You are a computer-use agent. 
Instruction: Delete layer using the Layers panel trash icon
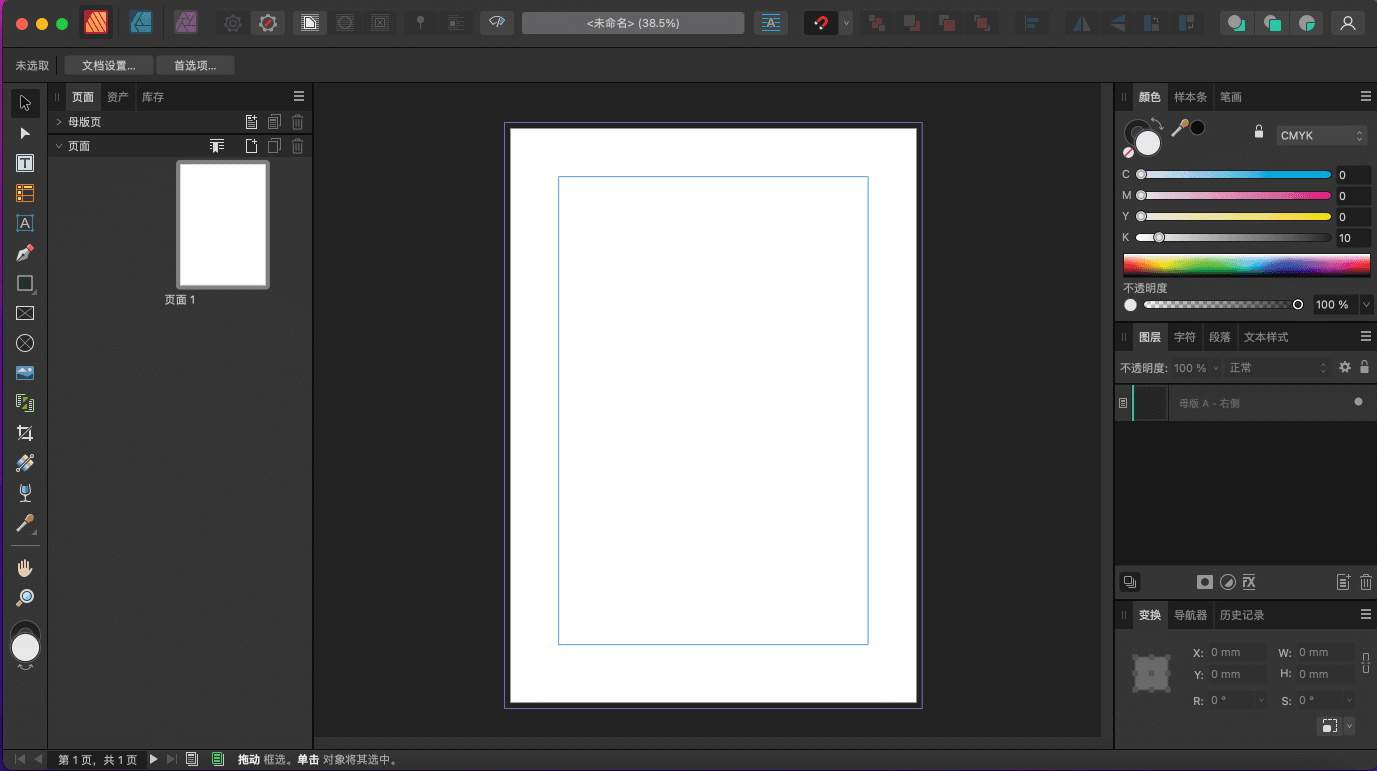click(x=1365, y=582)
